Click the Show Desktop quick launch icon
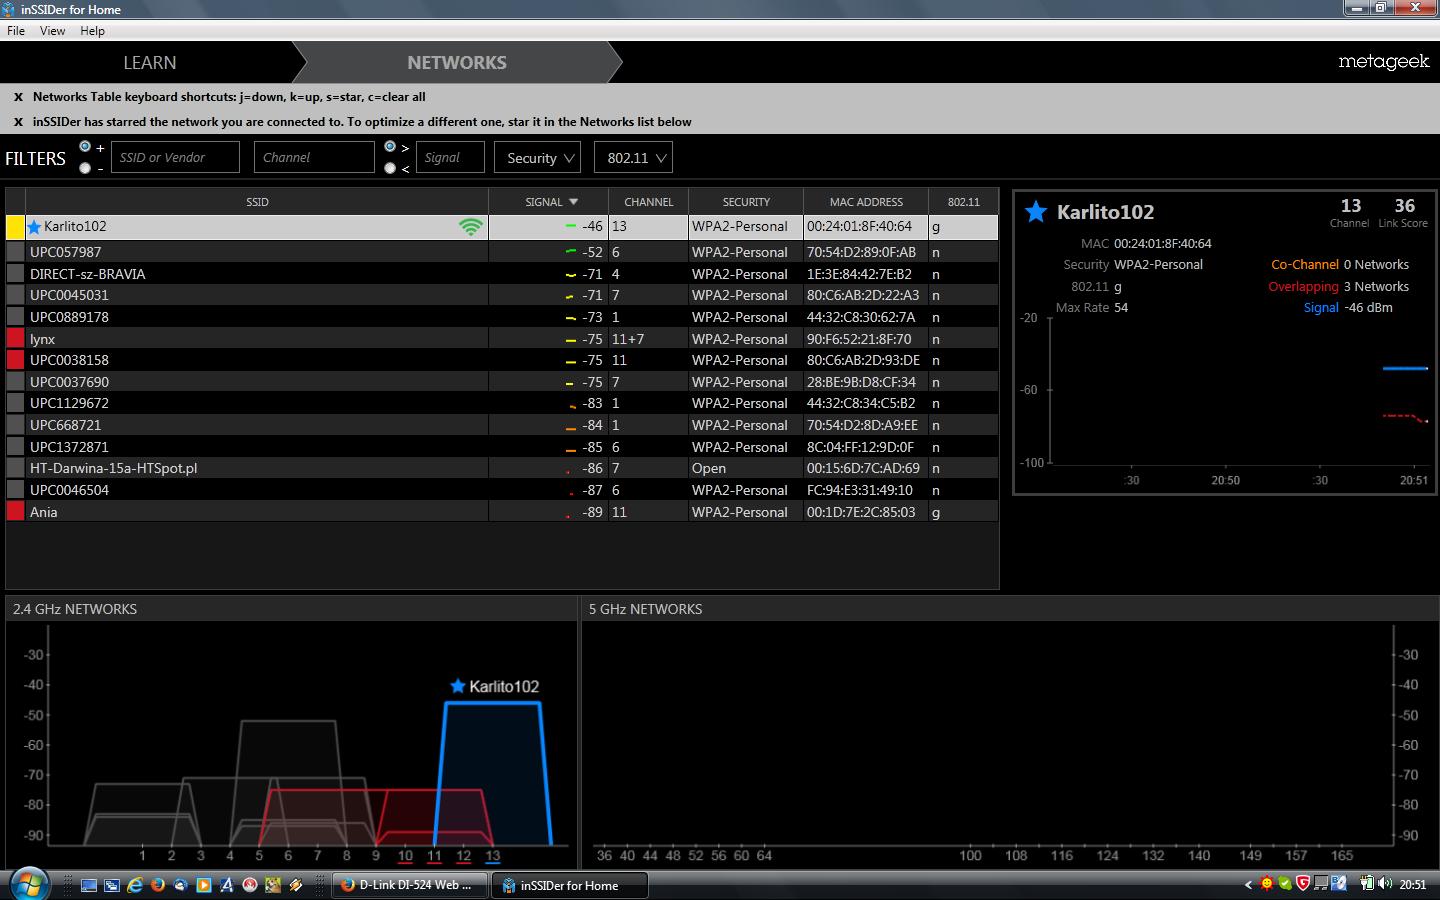The height and width of the screenshot is (900, 1440). pyautogui.click(x=89, y=885)
